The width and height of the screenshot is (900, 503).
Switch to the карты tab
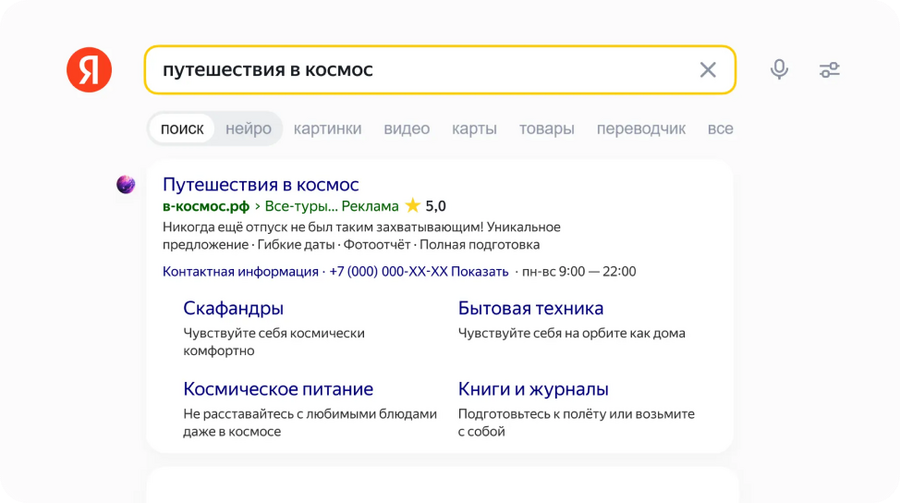click(474, 129)
